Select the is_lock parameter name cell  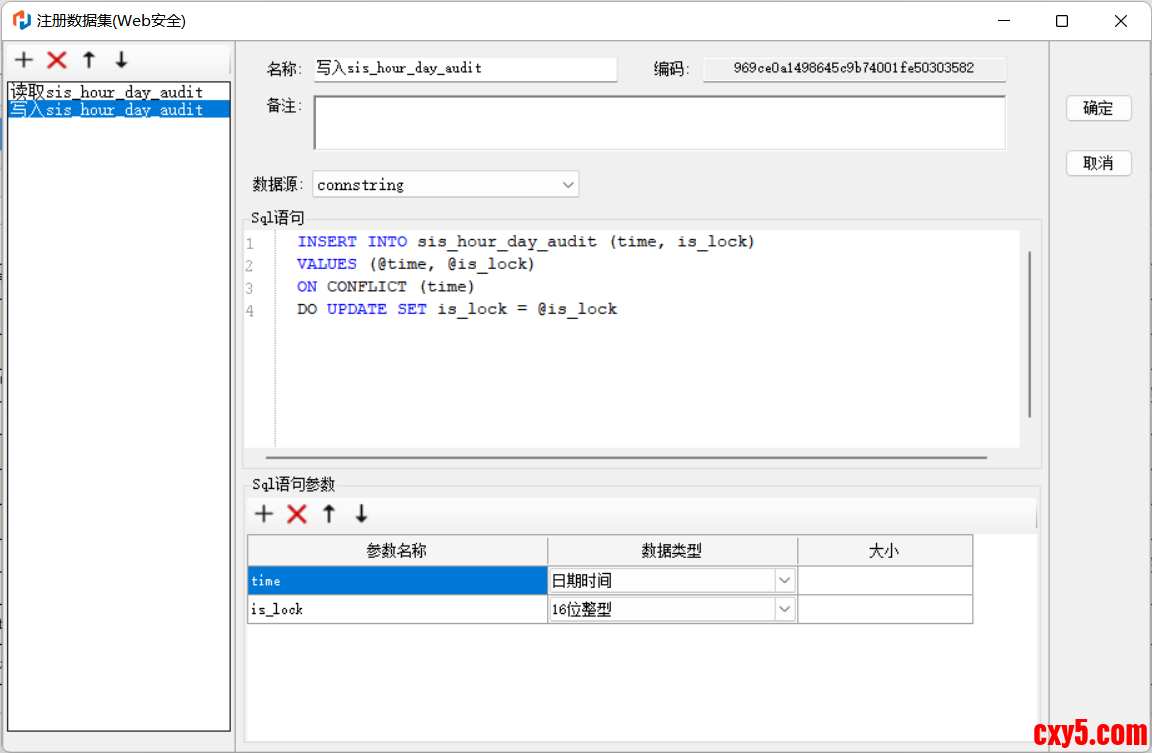[397, 609]
